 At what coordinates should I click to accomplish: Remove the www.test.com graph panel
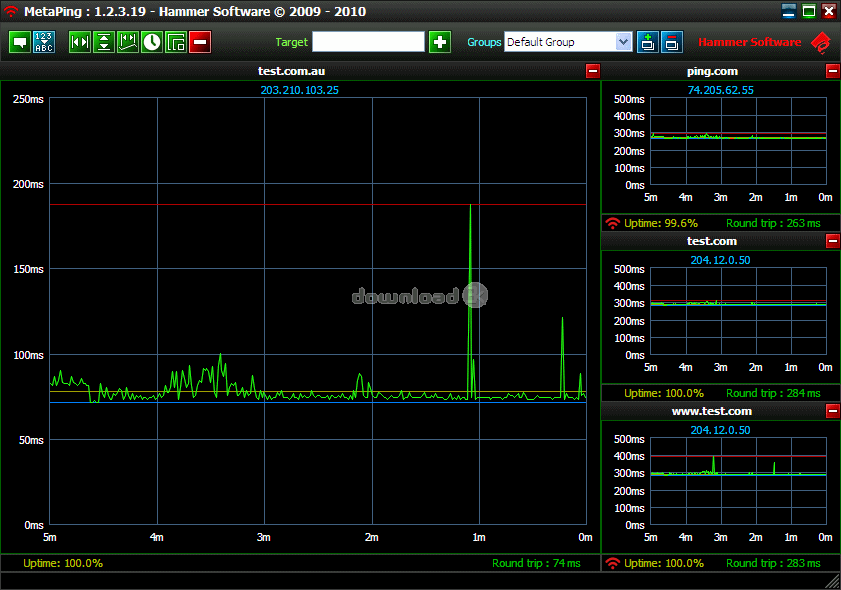833,411
